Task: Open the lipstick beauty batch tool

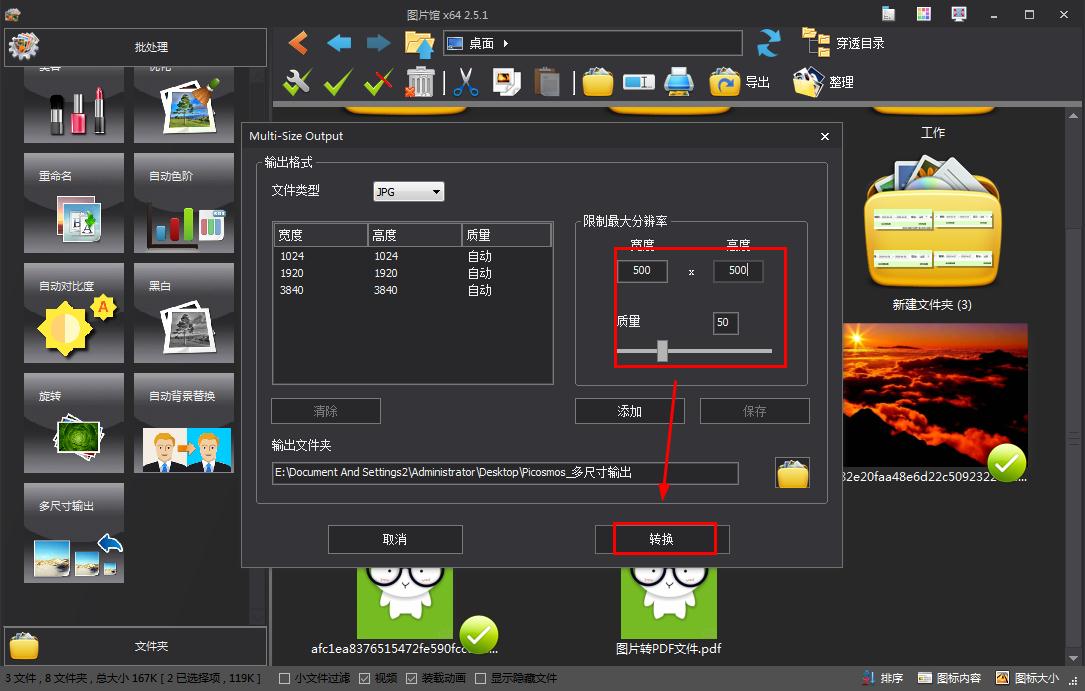Action: coord(74,105)
